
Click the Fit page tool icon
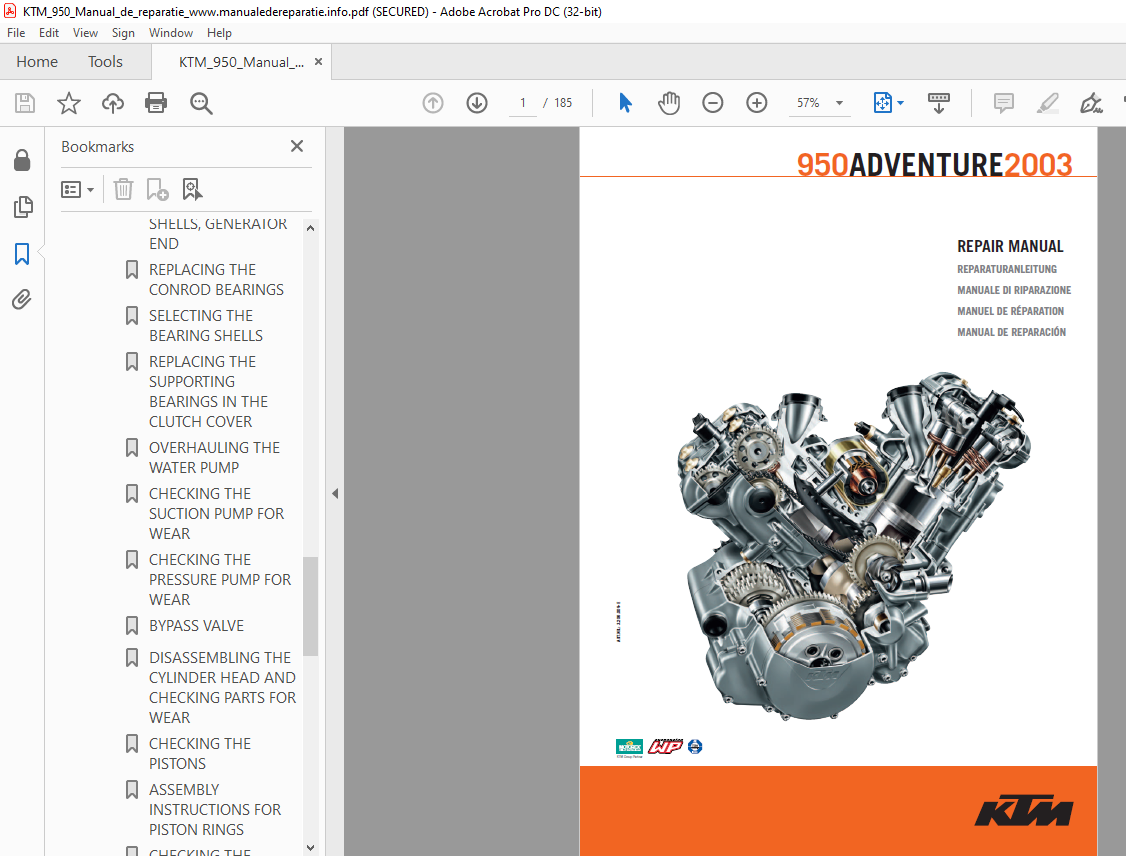[x=883, y=103]
